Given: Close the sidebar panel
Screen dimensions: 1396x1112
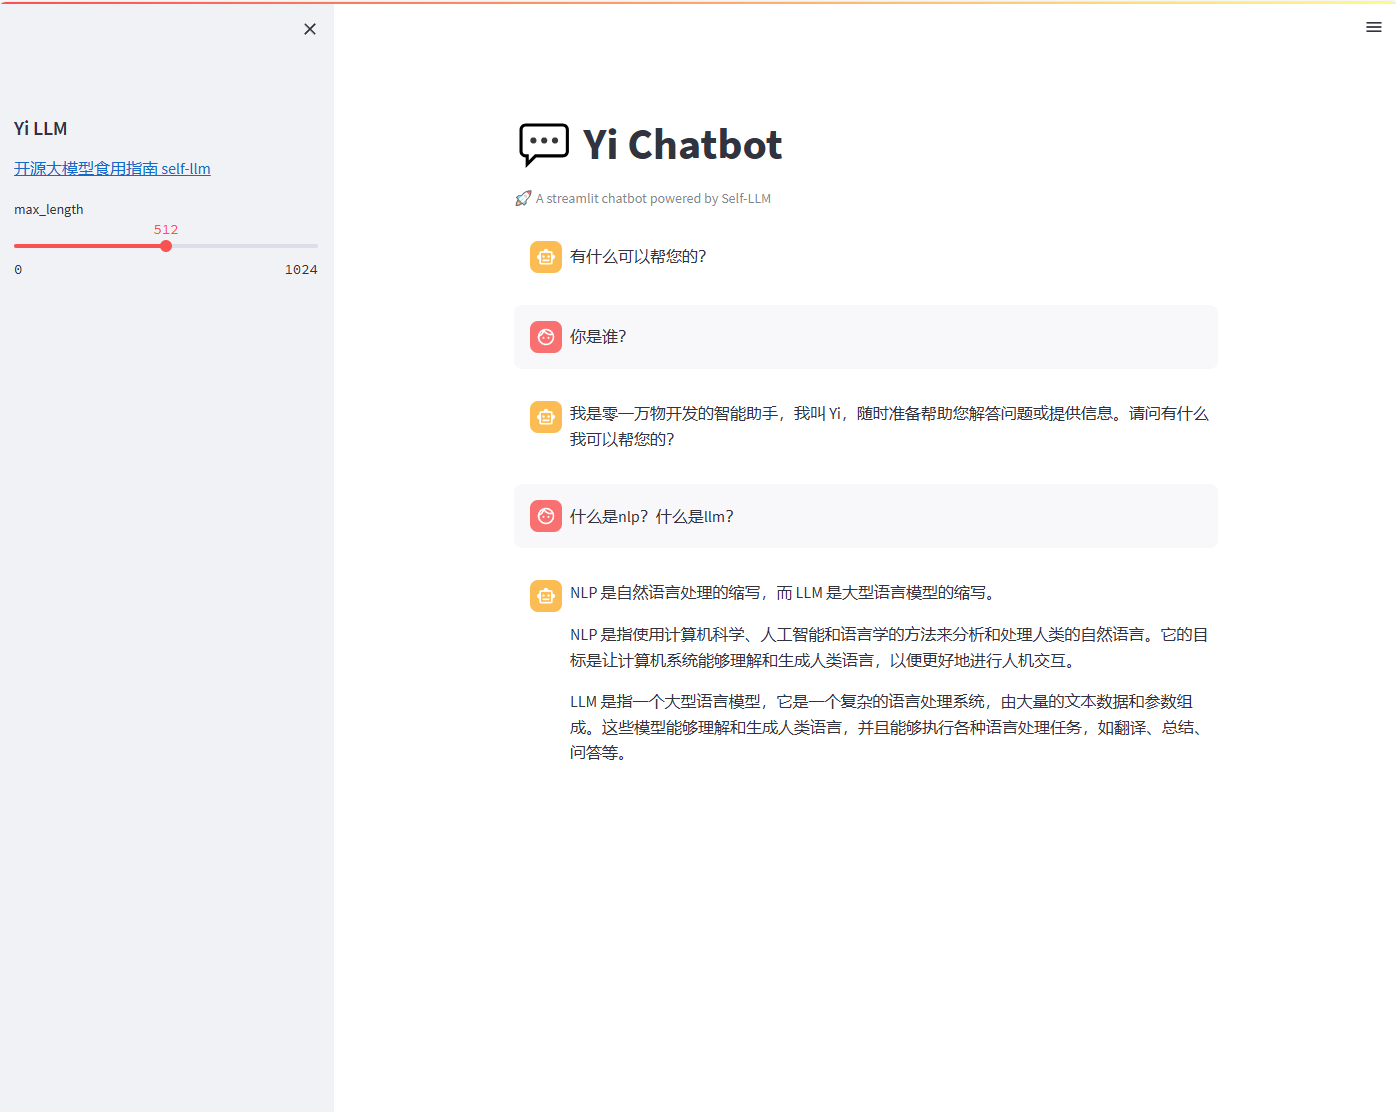Looking at the screenshot, I should 309,29.
